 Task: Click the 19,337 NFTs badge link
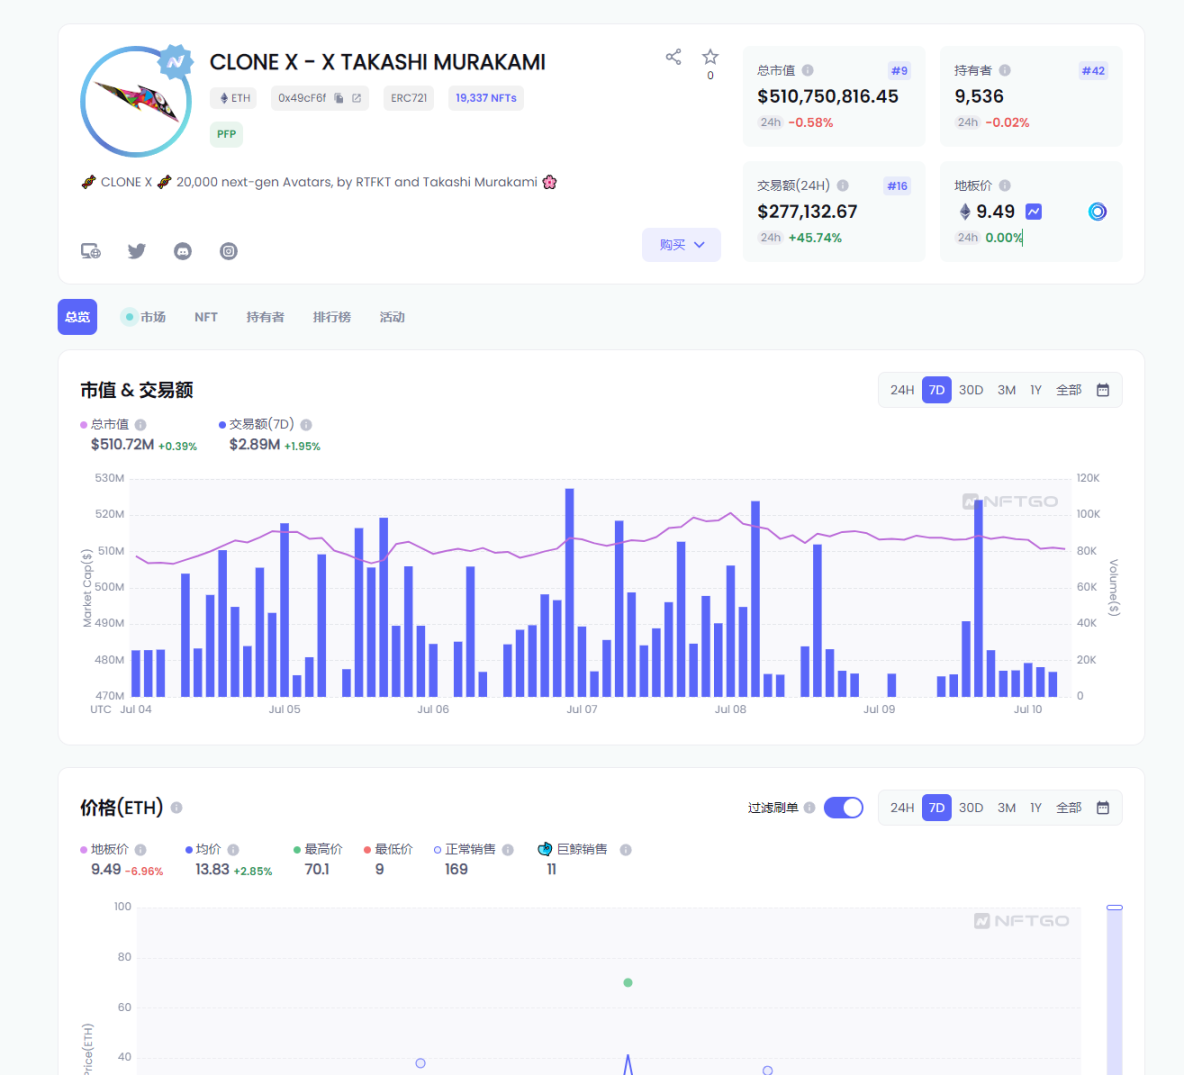coord(486,98)
